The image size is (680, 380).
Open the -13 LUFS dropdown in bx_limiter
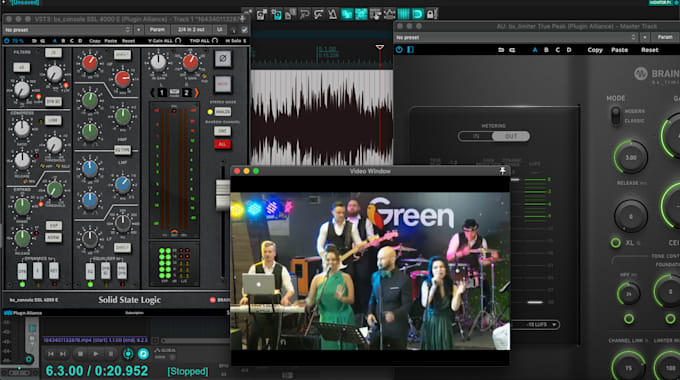(535, 324)
